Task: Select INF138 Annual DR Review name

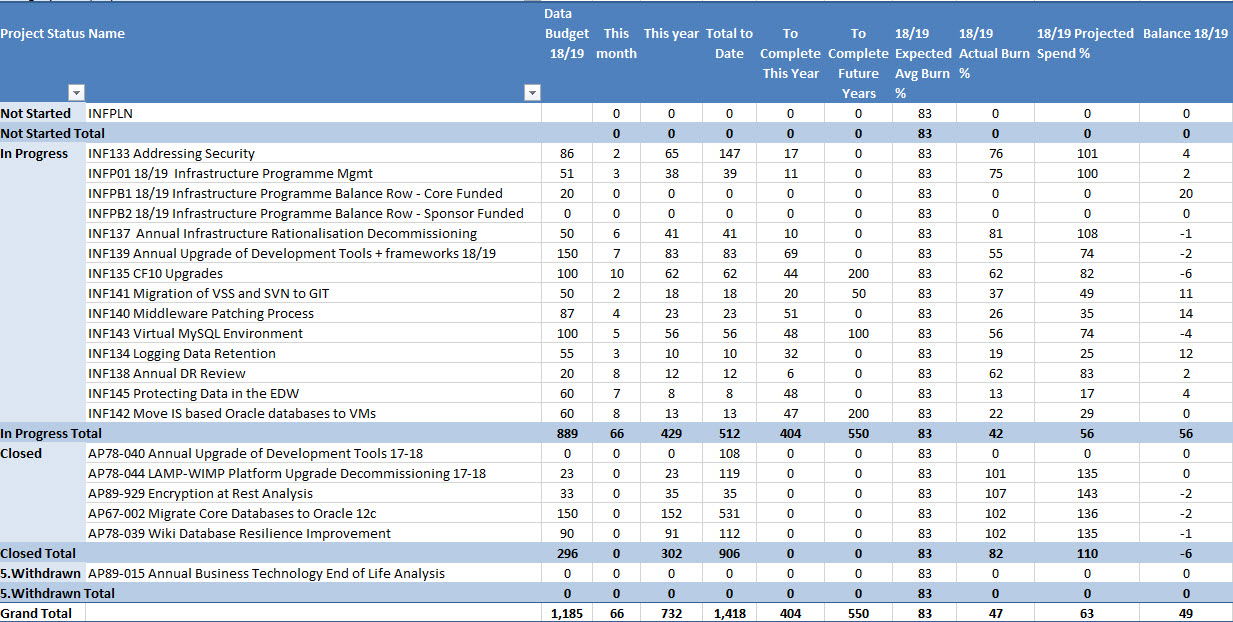Action: click(166, 373)
